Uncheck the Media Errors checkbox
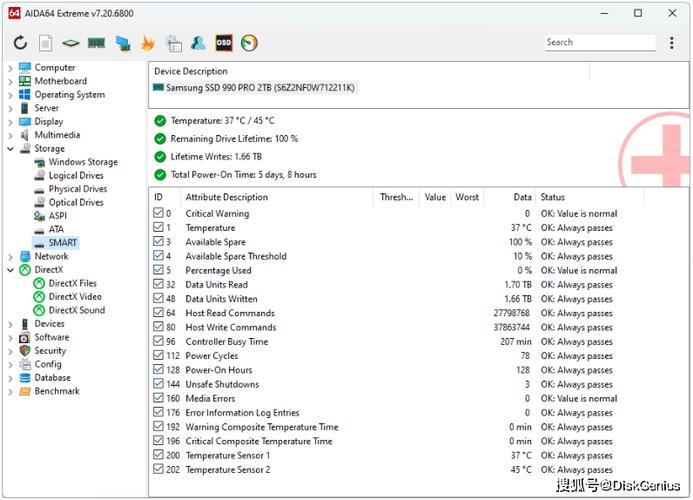693x500 pixels. pos(158,398)
